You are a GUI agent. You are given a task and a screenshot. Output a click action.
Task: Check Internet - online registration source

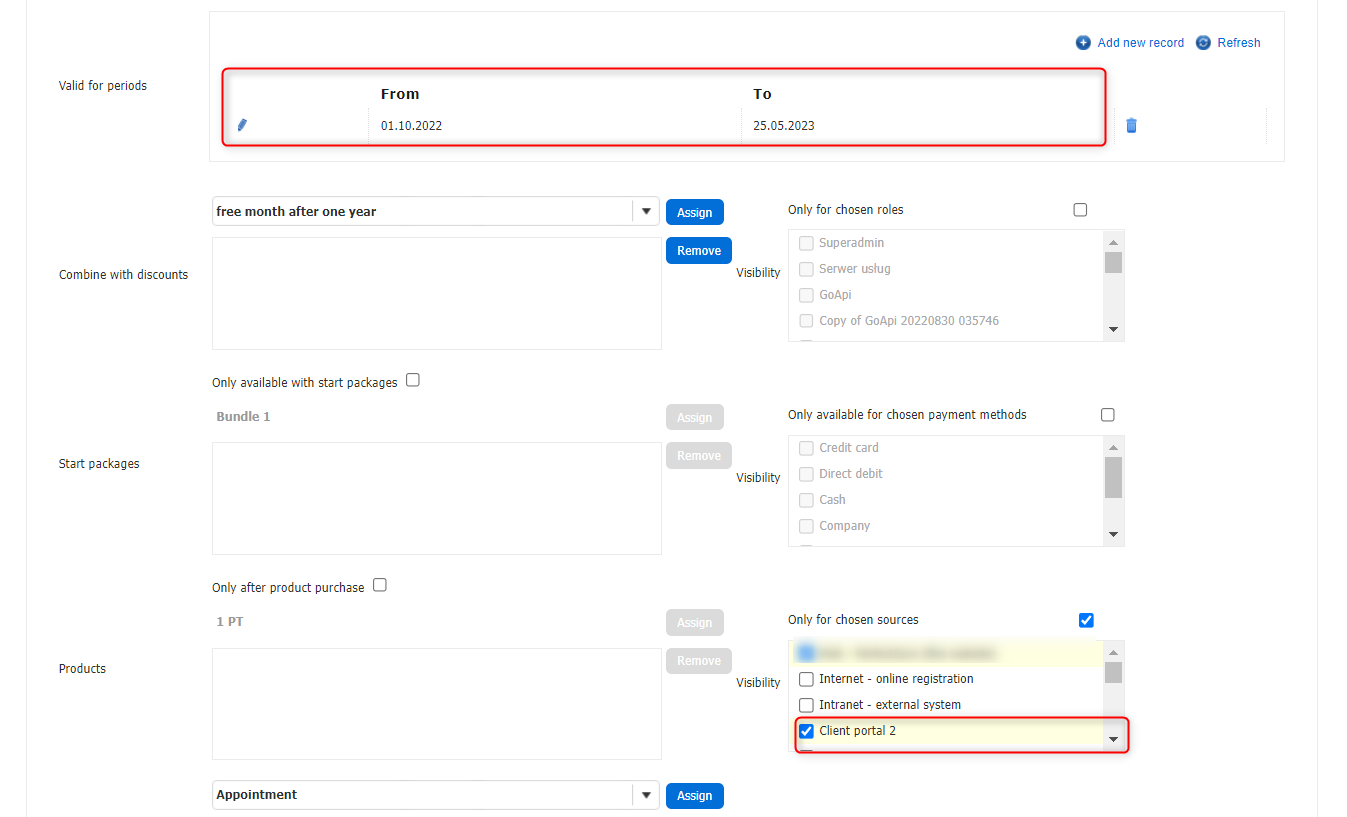tap(807, 679)
